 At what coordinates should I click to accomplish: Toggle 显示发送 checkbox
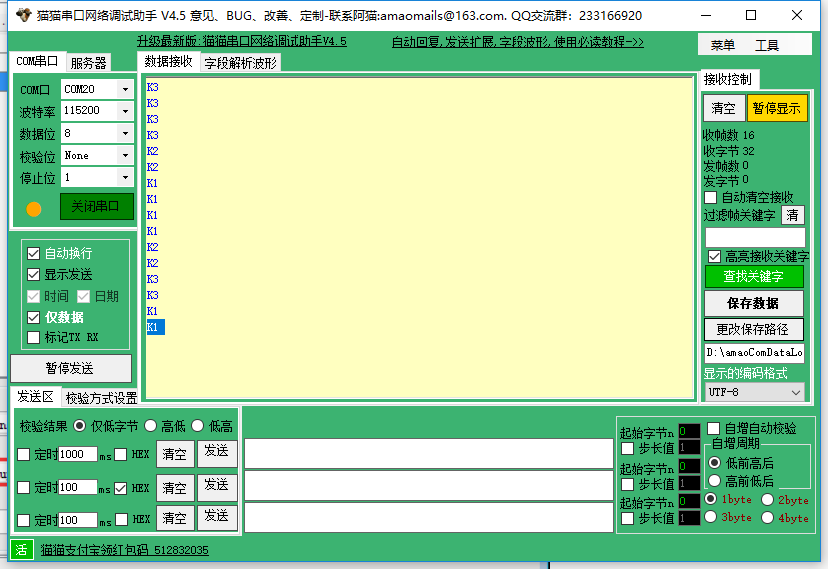(x=33, y=275)
